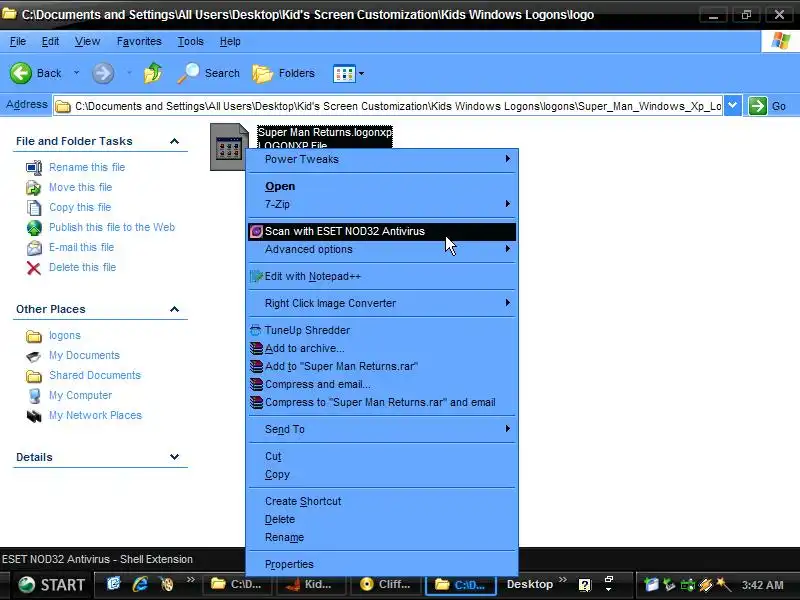Open the logons folder link
Image resolution: width=800 pixels, height=600 pixels.
(65, 335)
